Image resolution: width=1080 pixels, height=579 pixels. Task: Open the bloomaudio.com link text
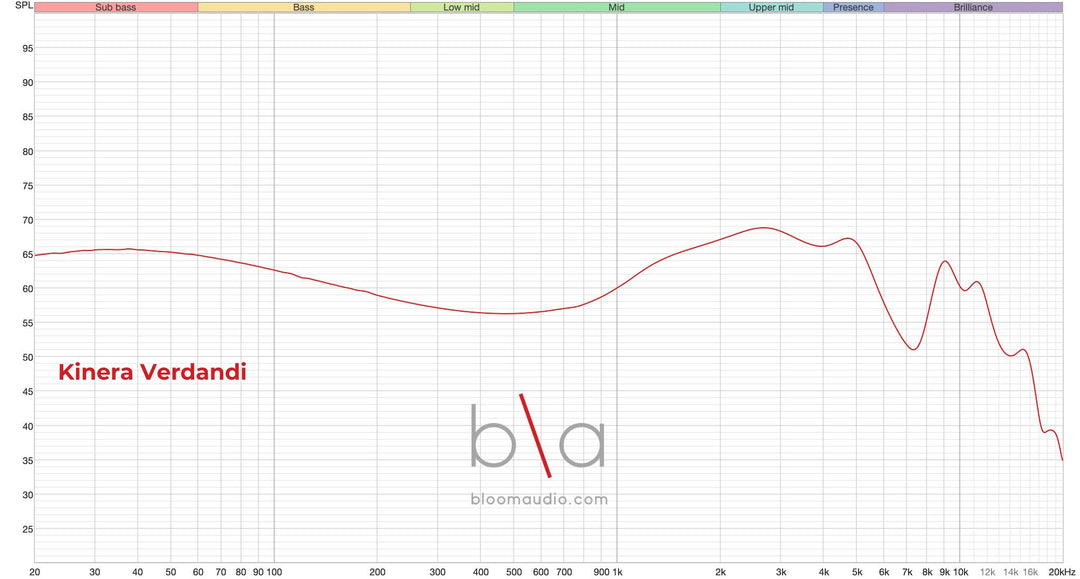[x=539, y=499]
